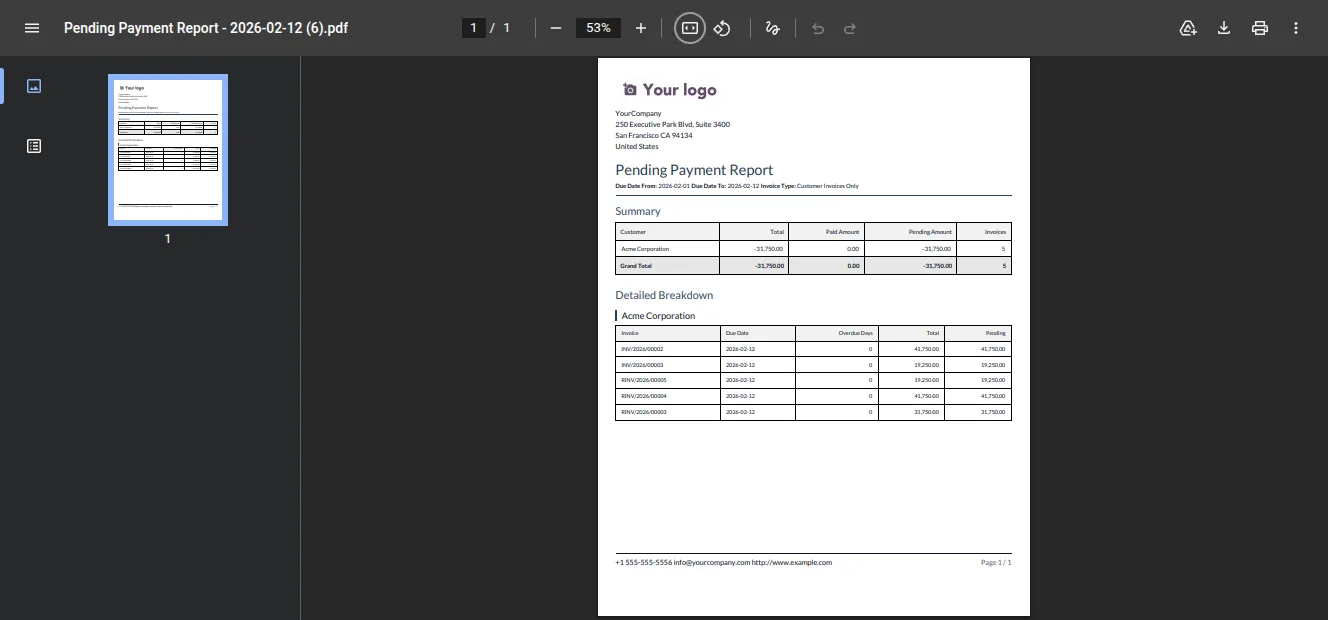Screen dimensions: 1328x620
Task: Select the page 1 thumbnail
Action: click(168, 150)
